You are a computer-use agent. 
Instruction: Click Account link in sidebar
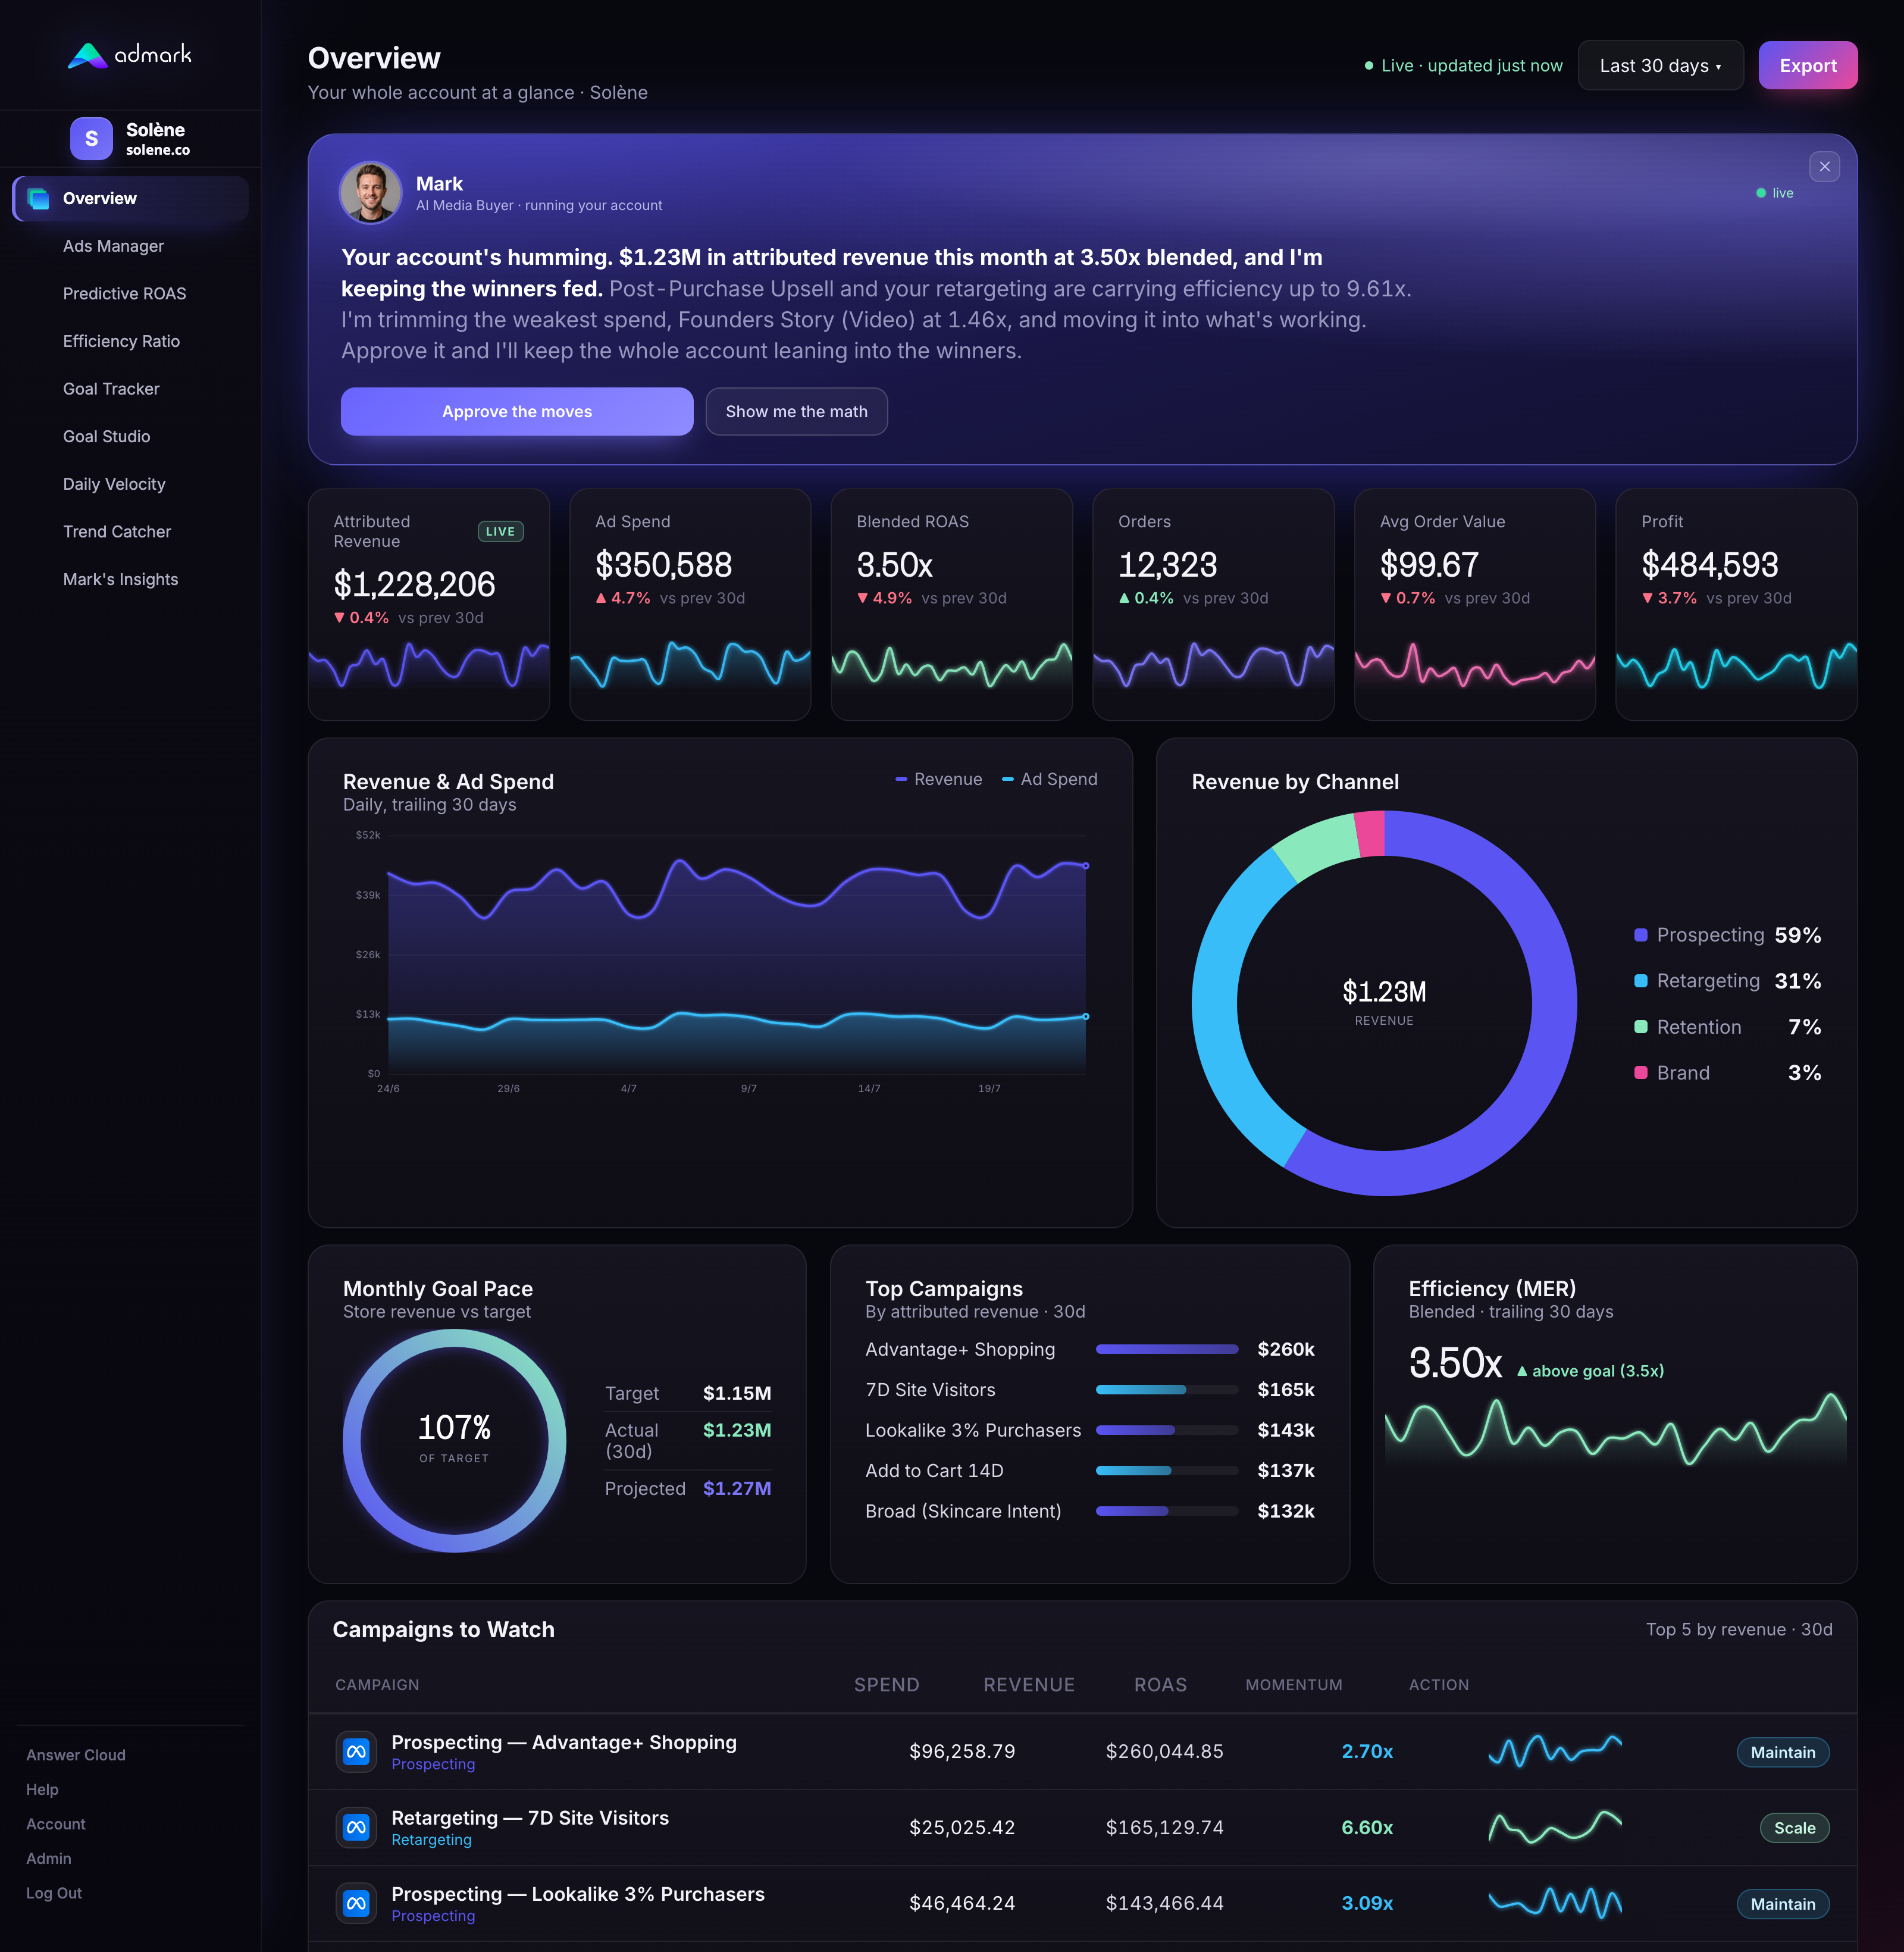click(x=56, y=1824)
